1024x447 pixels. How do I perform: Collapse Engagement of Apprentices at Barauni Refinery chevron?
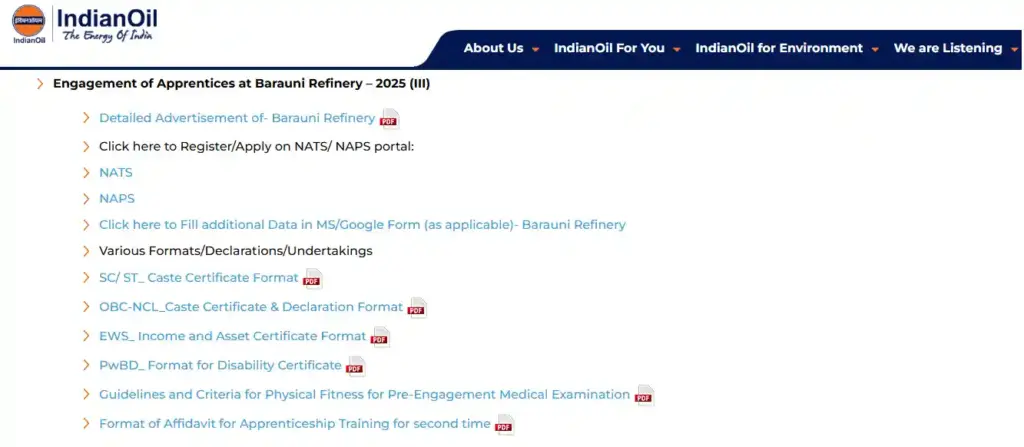(40, 84)
